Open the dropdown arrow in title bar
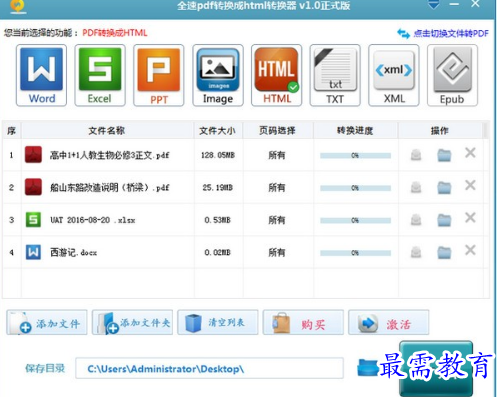 click(x=433, y=5)
